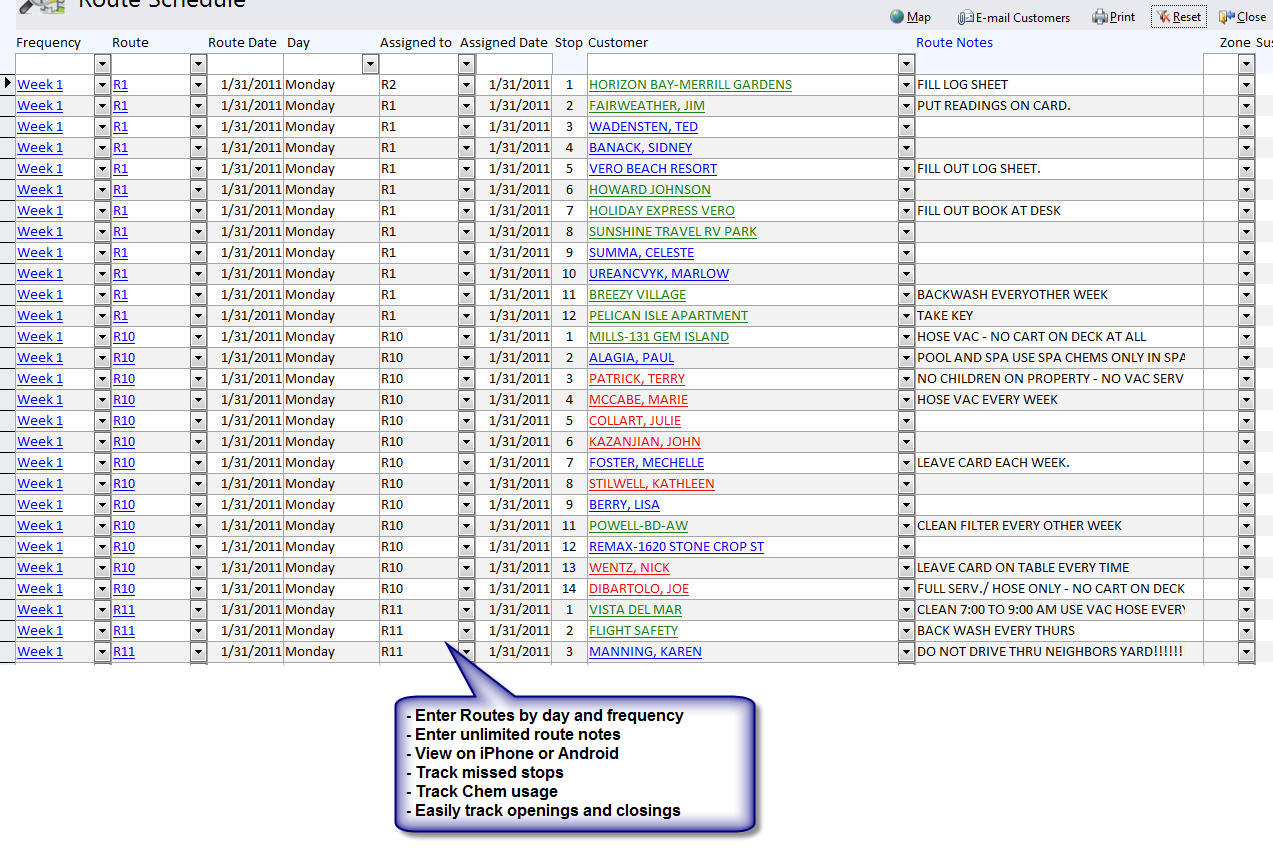Select row selector for HORIZON BAY row
The width and height of the screenshot is (1273, 848).
click(7, 85)
